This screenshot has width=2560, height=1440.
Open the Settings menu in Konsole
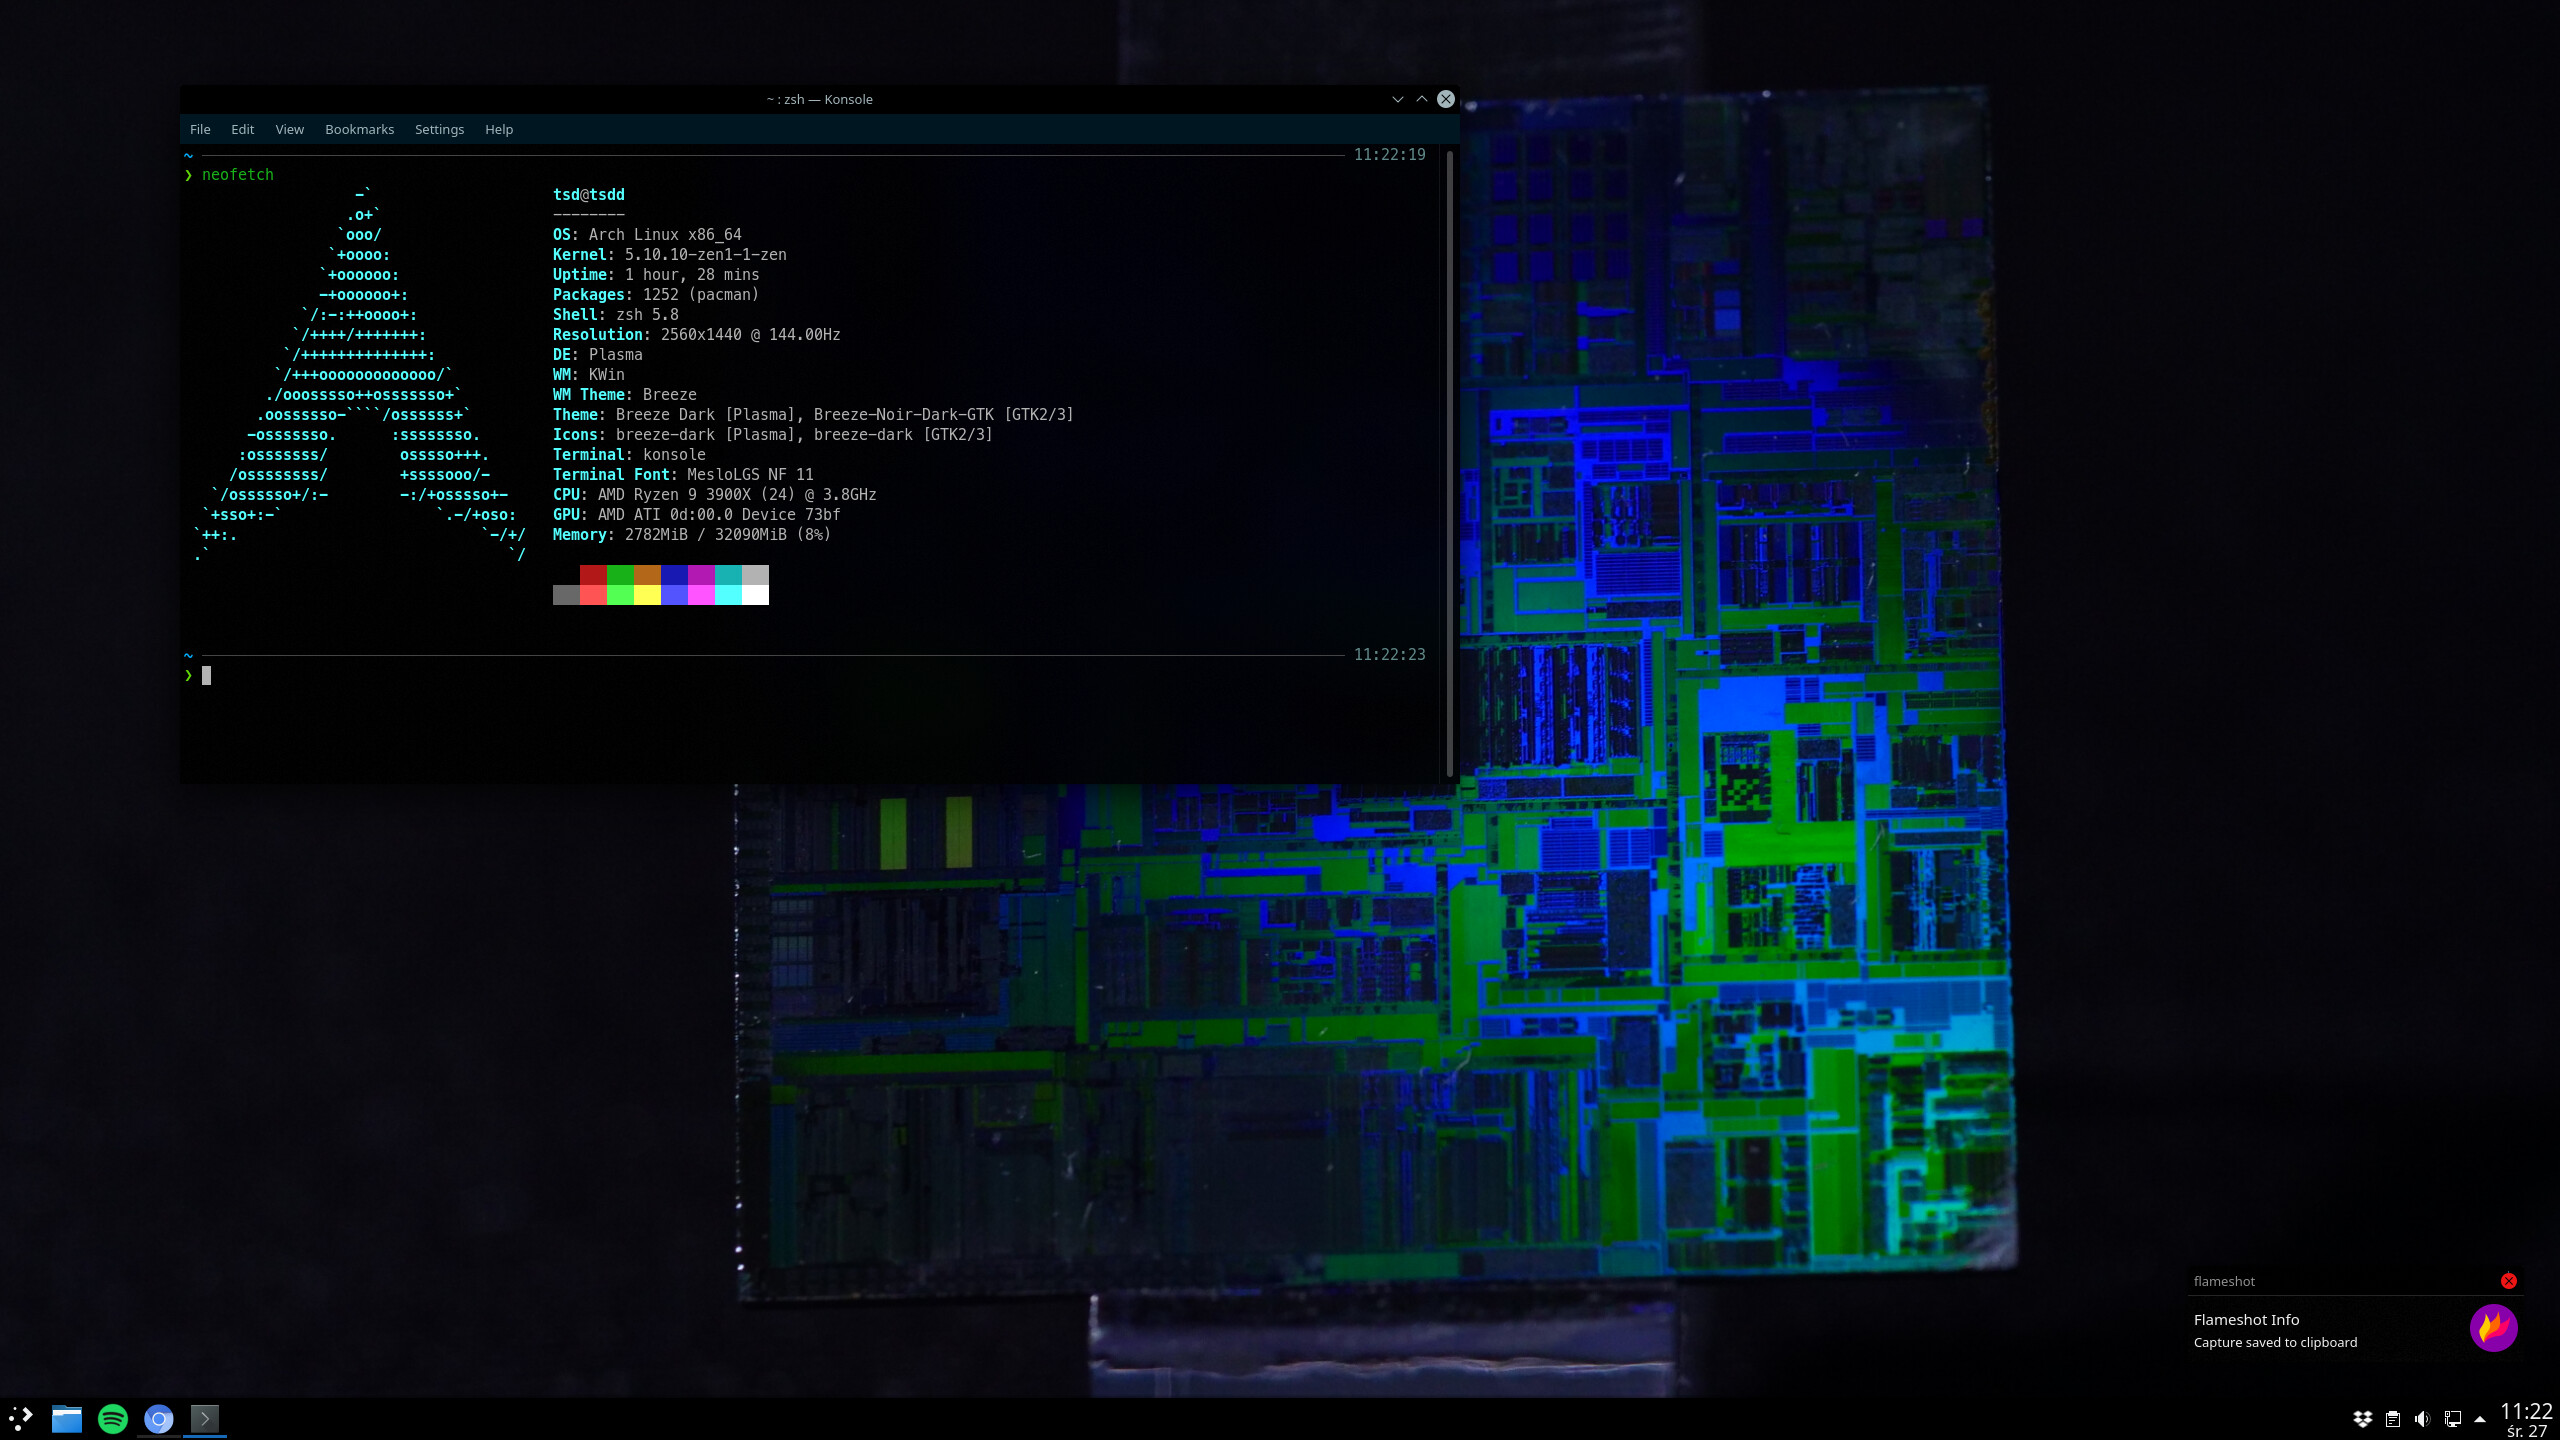[439, 129]
